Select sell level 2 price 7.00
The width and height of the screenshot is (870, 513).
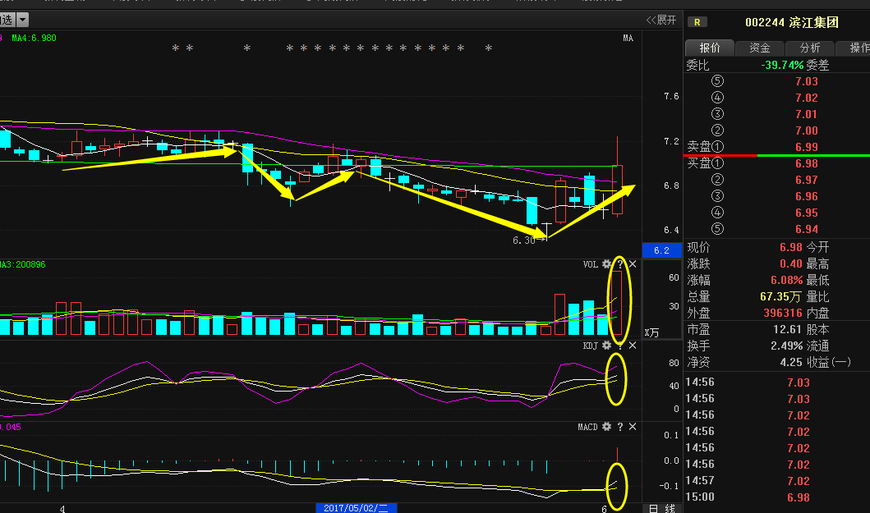(806, 131)
